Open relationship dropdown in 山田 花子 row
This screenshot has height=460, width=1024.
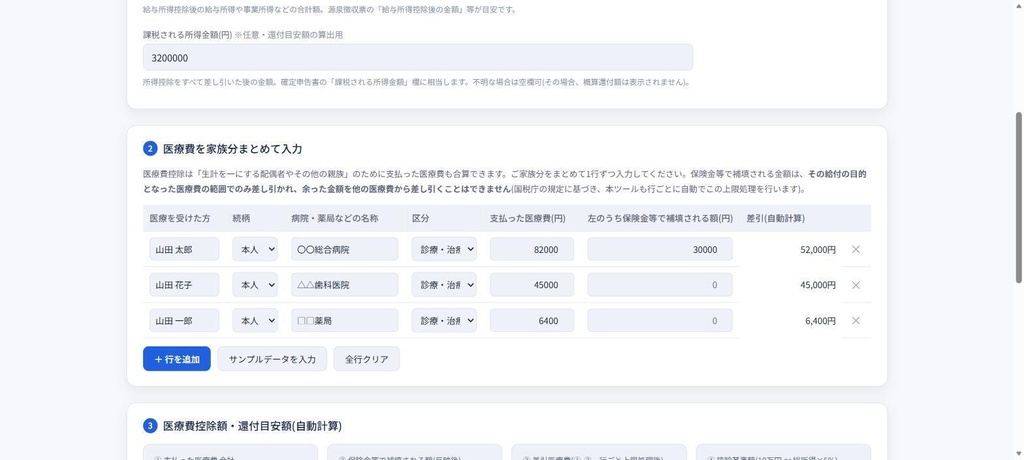pyautogui.click(x=255, y=285)
